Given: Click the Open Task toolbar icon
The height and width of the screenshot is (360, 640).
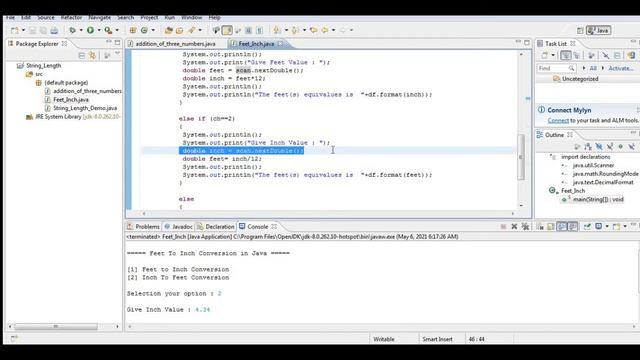Looking at the screenshot, I should point(179,30).
